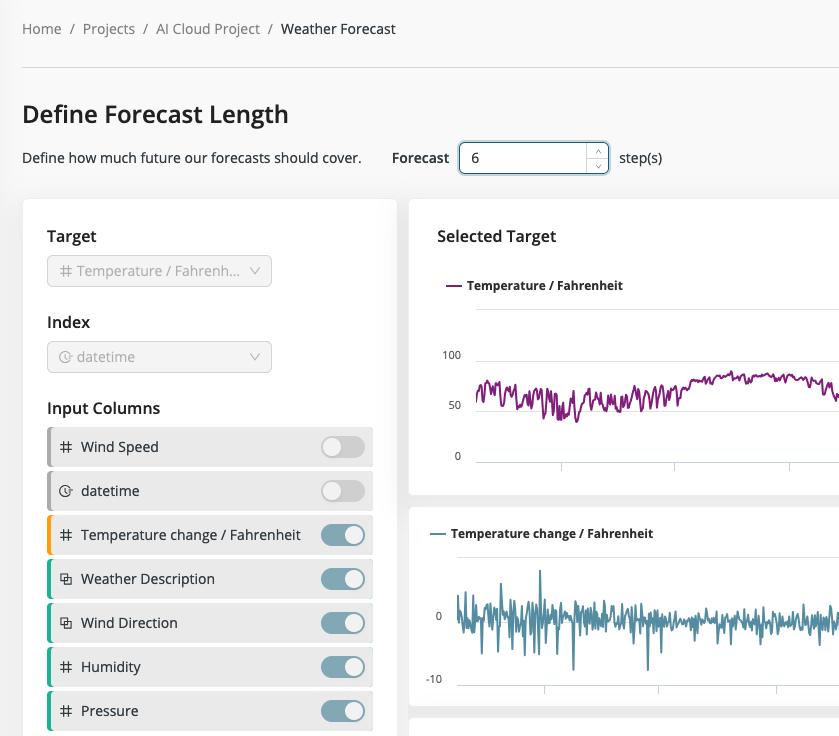839x736 pixels.
Task: Increase forecast steps with up arrow
Action: [x=598, y=151]
